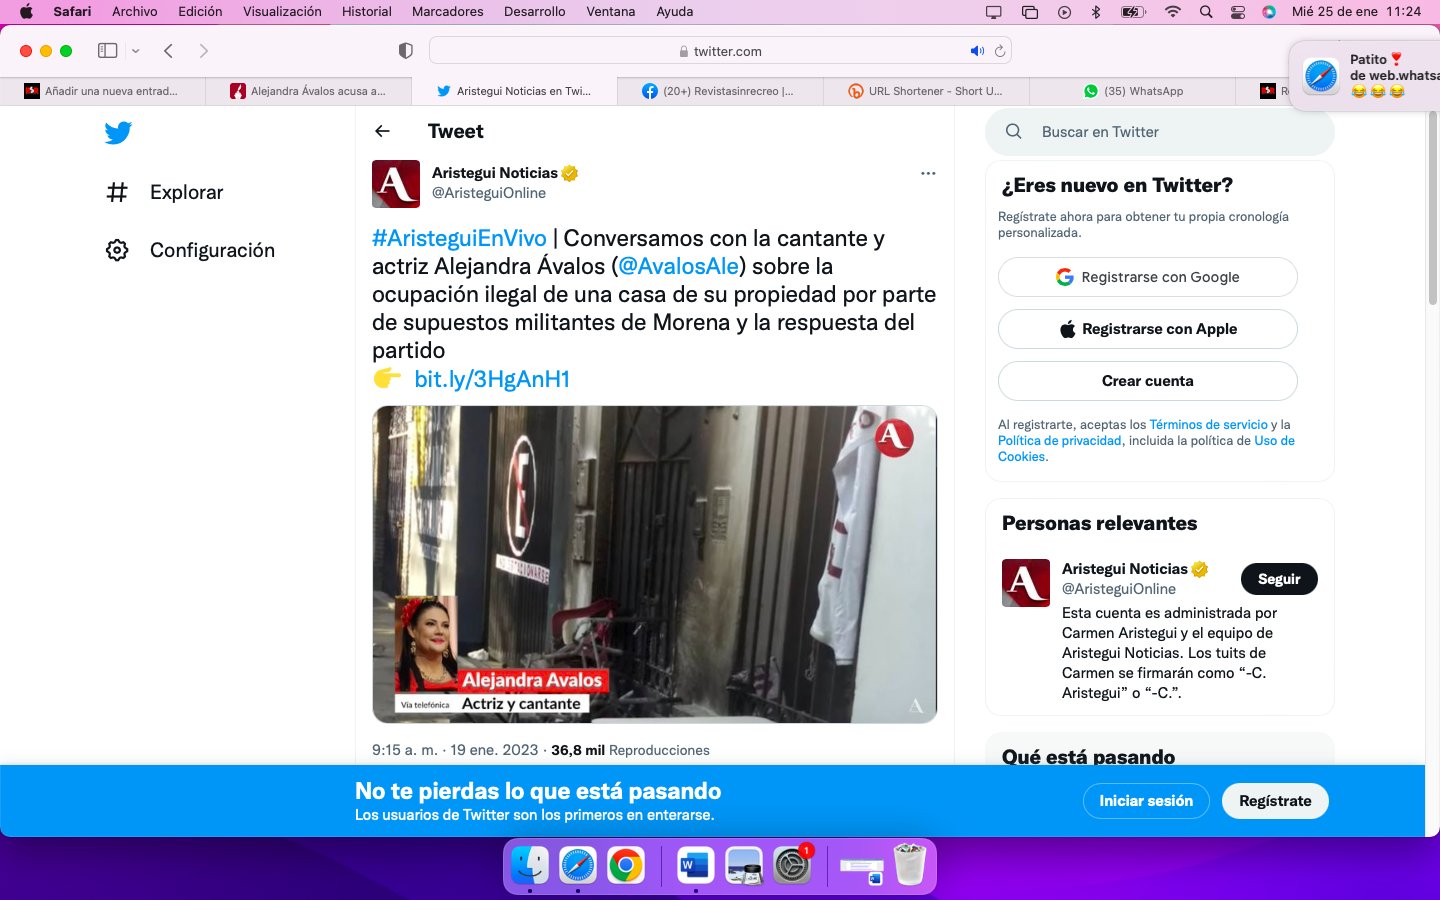The image size is (1440, 900).
Task: Open the Explorar hashtag icon
Action: (x=117, y=192)
